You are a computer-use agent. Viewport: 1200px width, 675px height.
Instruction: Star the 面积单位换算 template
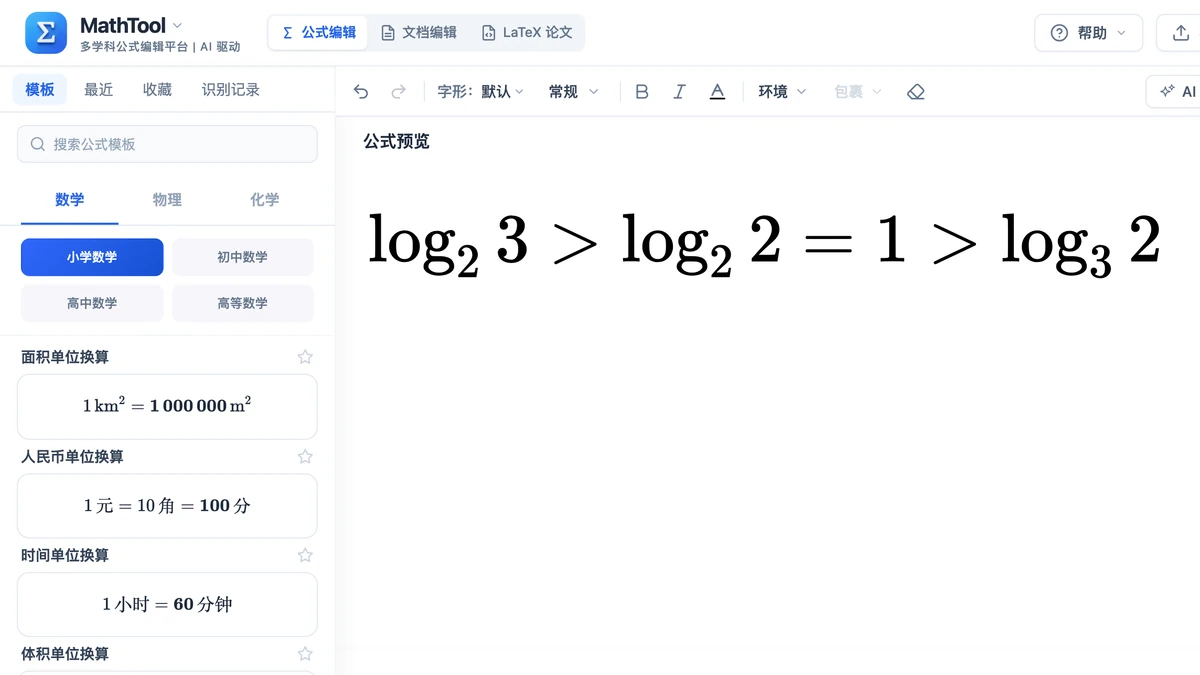click(x=305, y=357)
